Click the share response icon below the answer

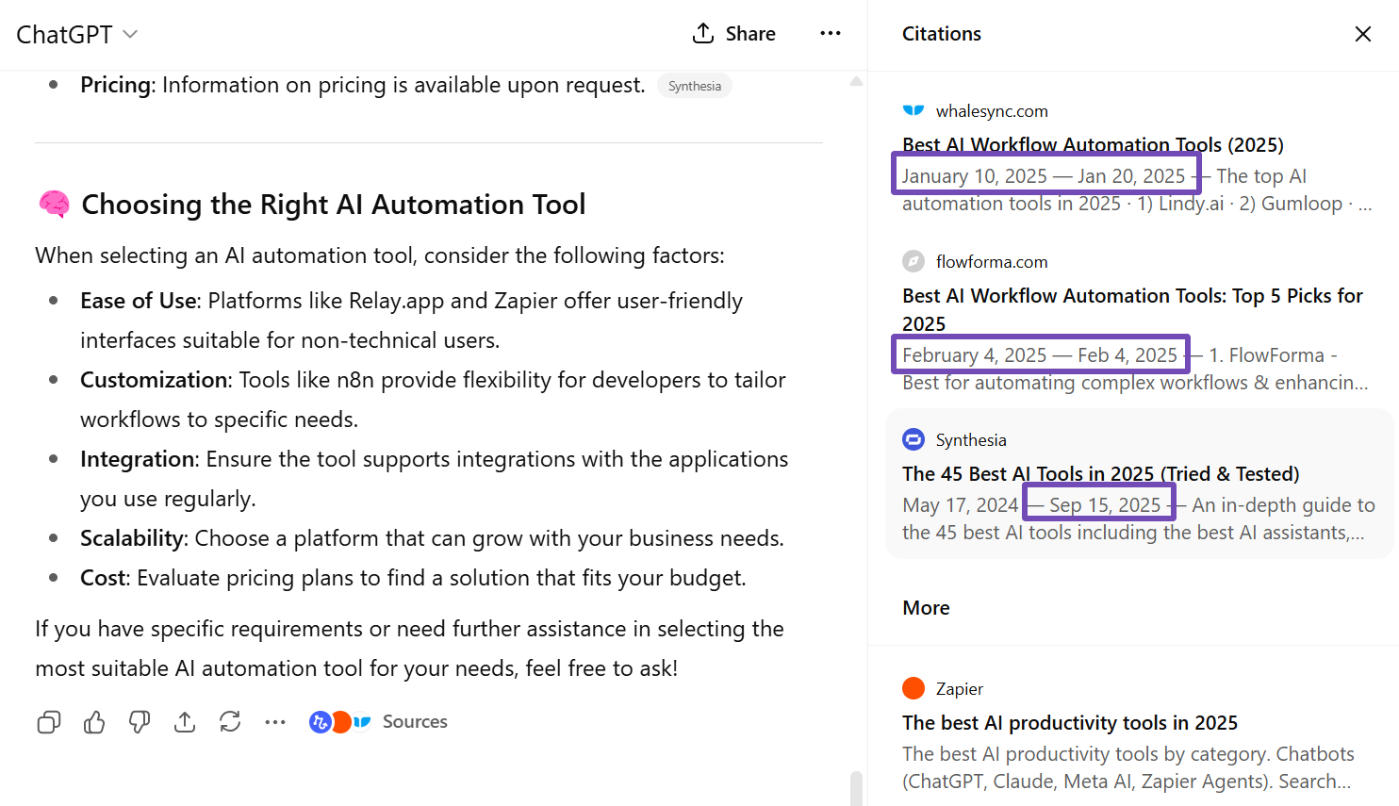(184, 722)
